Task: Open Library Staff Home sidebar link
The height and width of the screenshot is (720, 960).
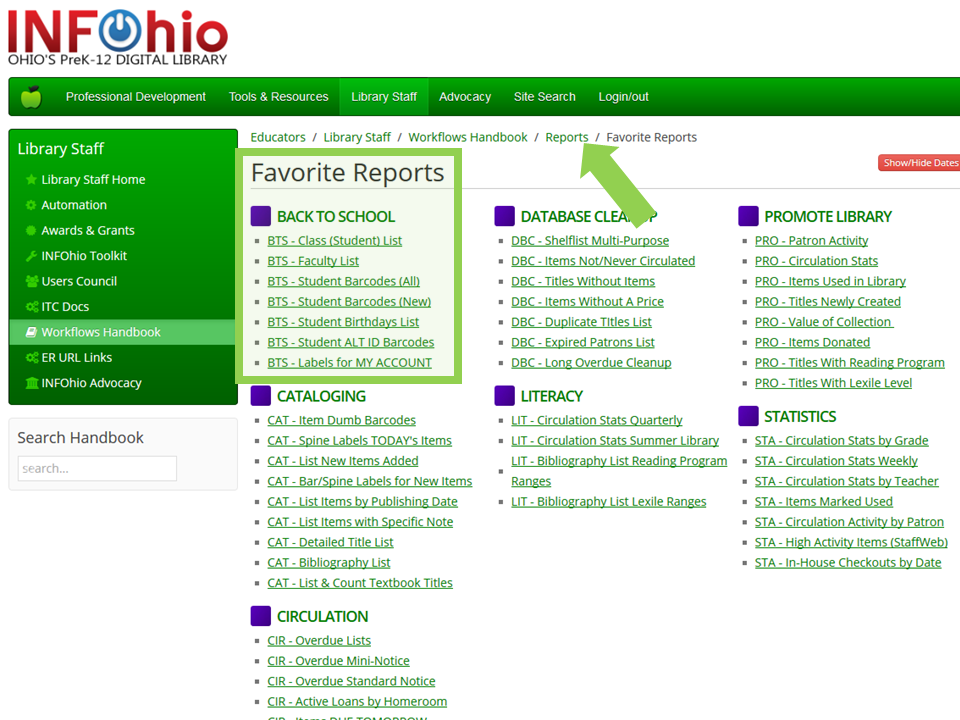Action: (93, 179)
